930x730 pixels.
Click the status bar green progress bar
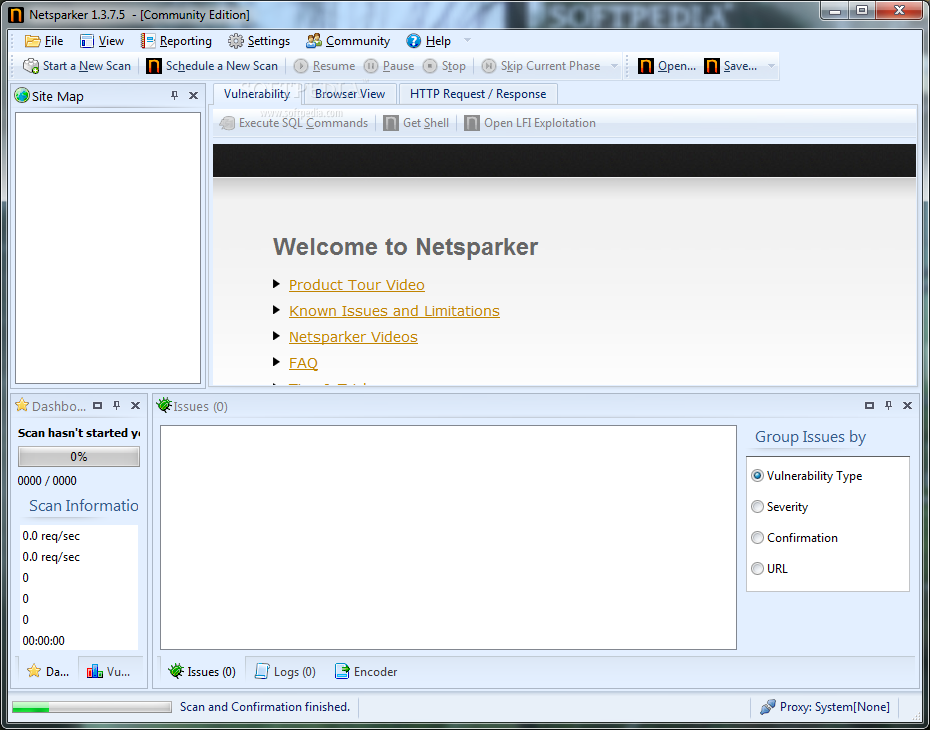92,707
